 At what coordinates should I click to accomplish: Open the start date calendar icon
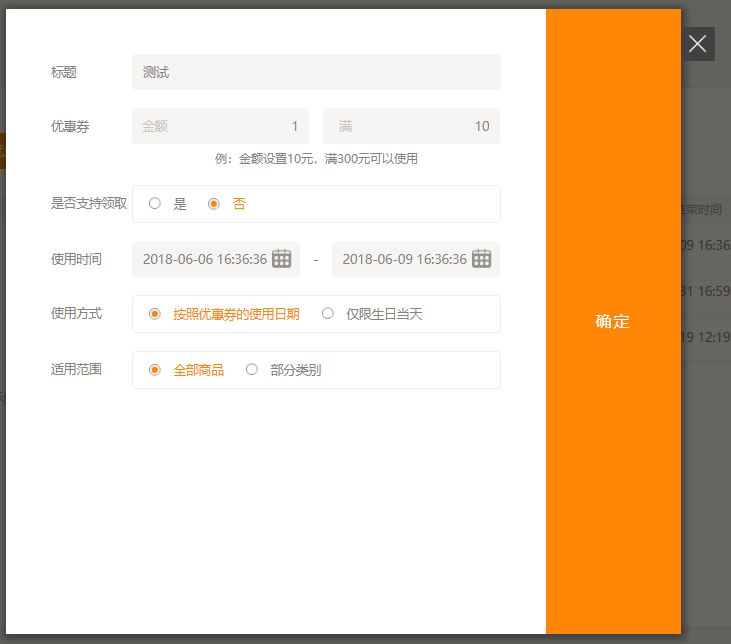point(282,259)
